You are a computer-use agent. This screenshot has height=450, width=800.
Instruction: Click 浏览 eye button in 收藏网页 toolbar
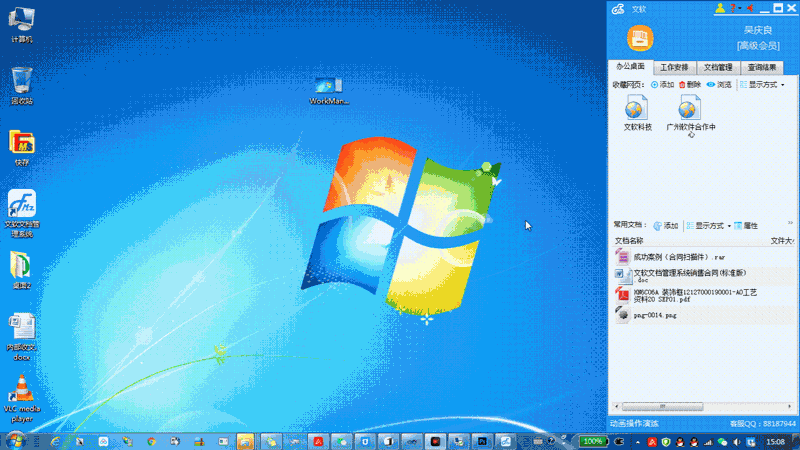point(719,85)
